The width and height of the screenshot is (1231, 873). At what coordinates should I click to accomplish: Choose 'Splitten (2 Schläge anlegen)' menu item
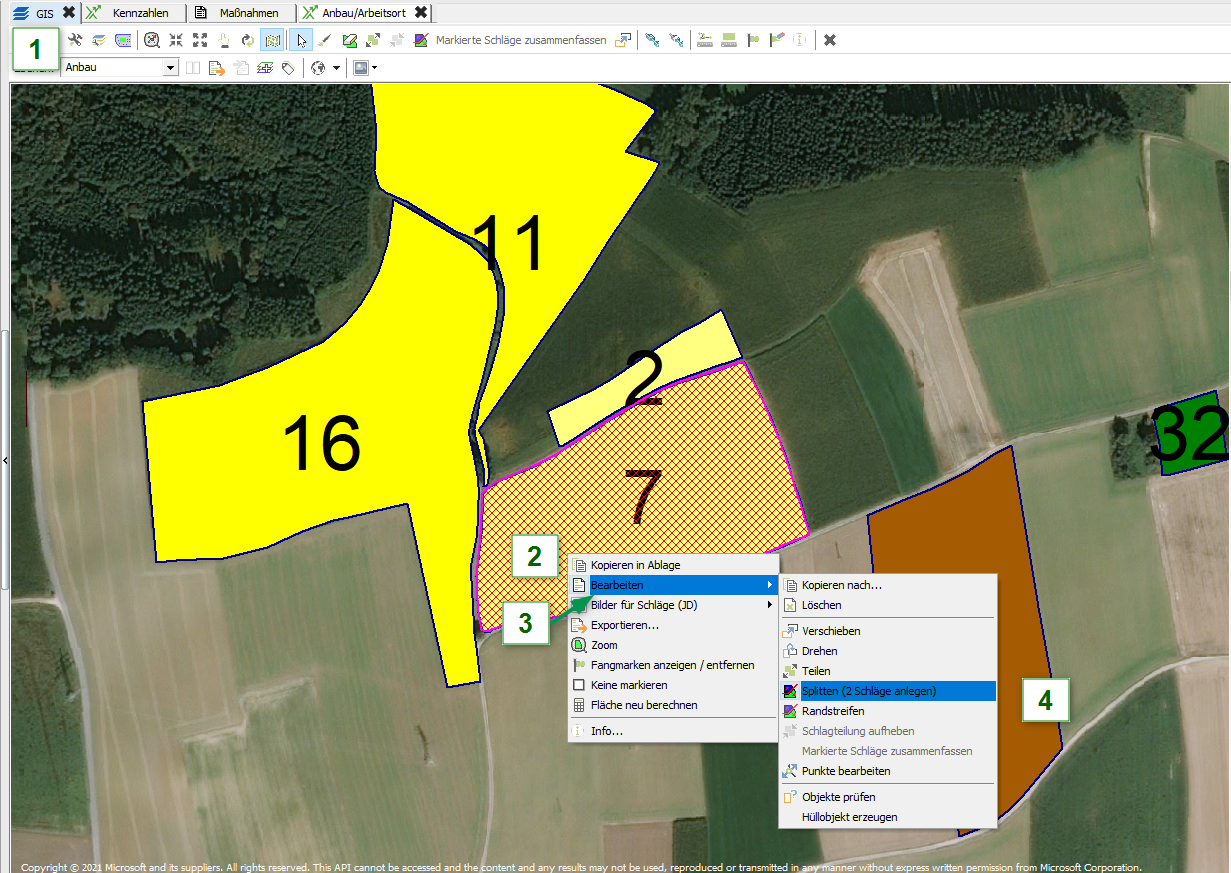click(868, 691)
